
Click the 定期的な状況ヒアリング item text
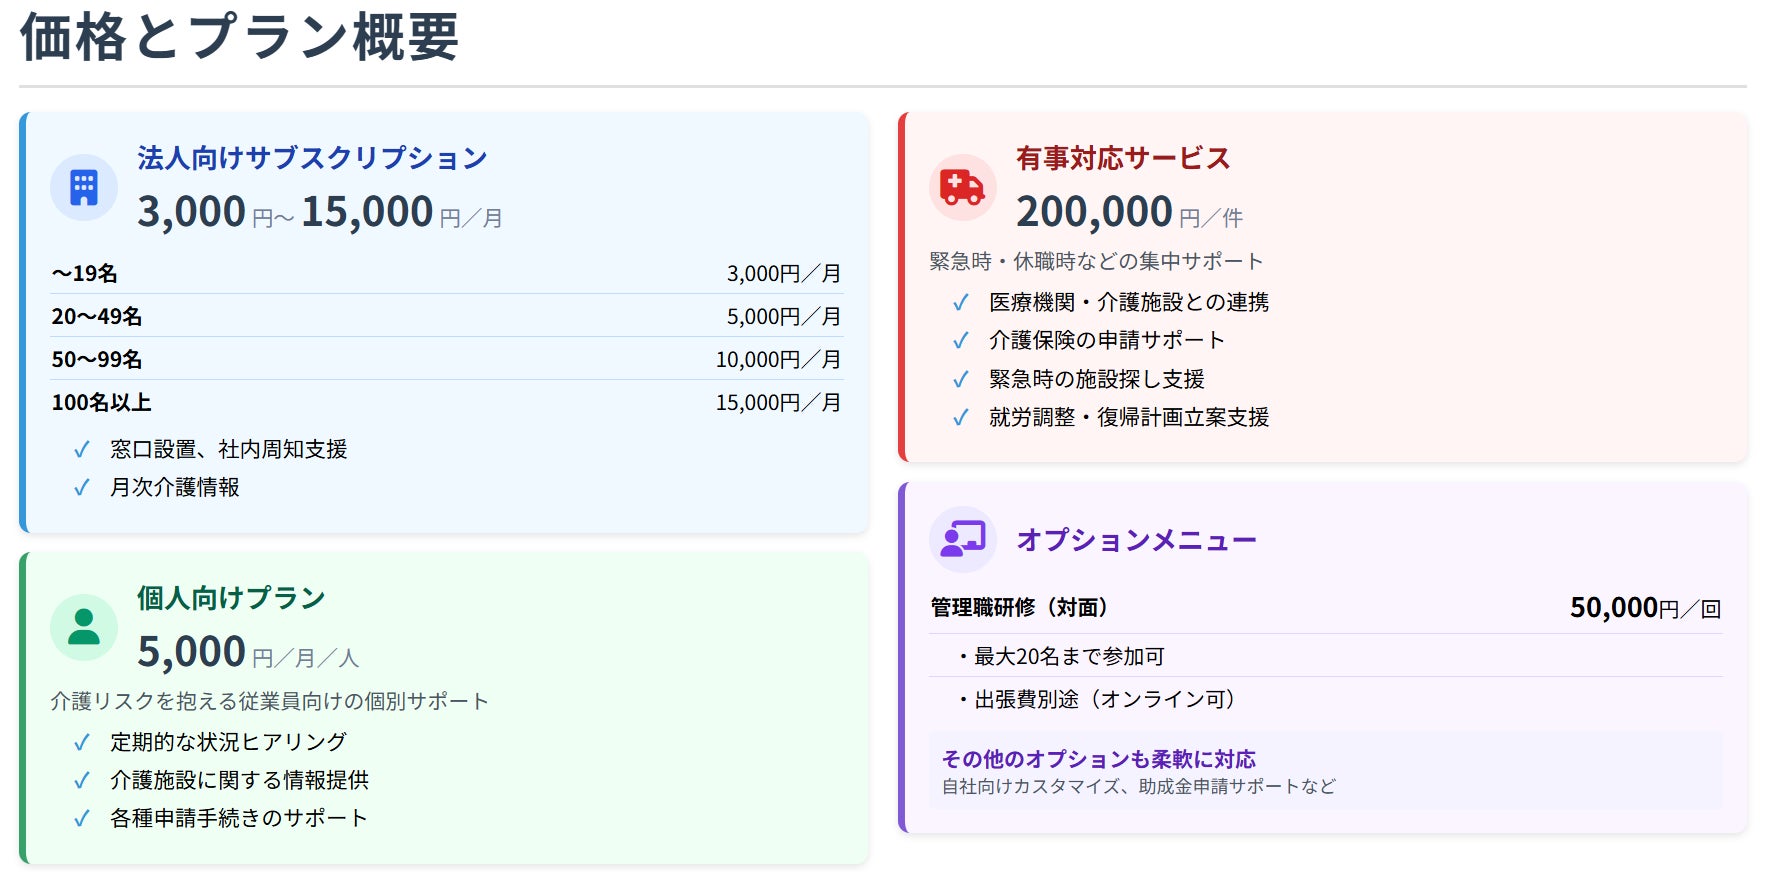(x=229, y=742)
